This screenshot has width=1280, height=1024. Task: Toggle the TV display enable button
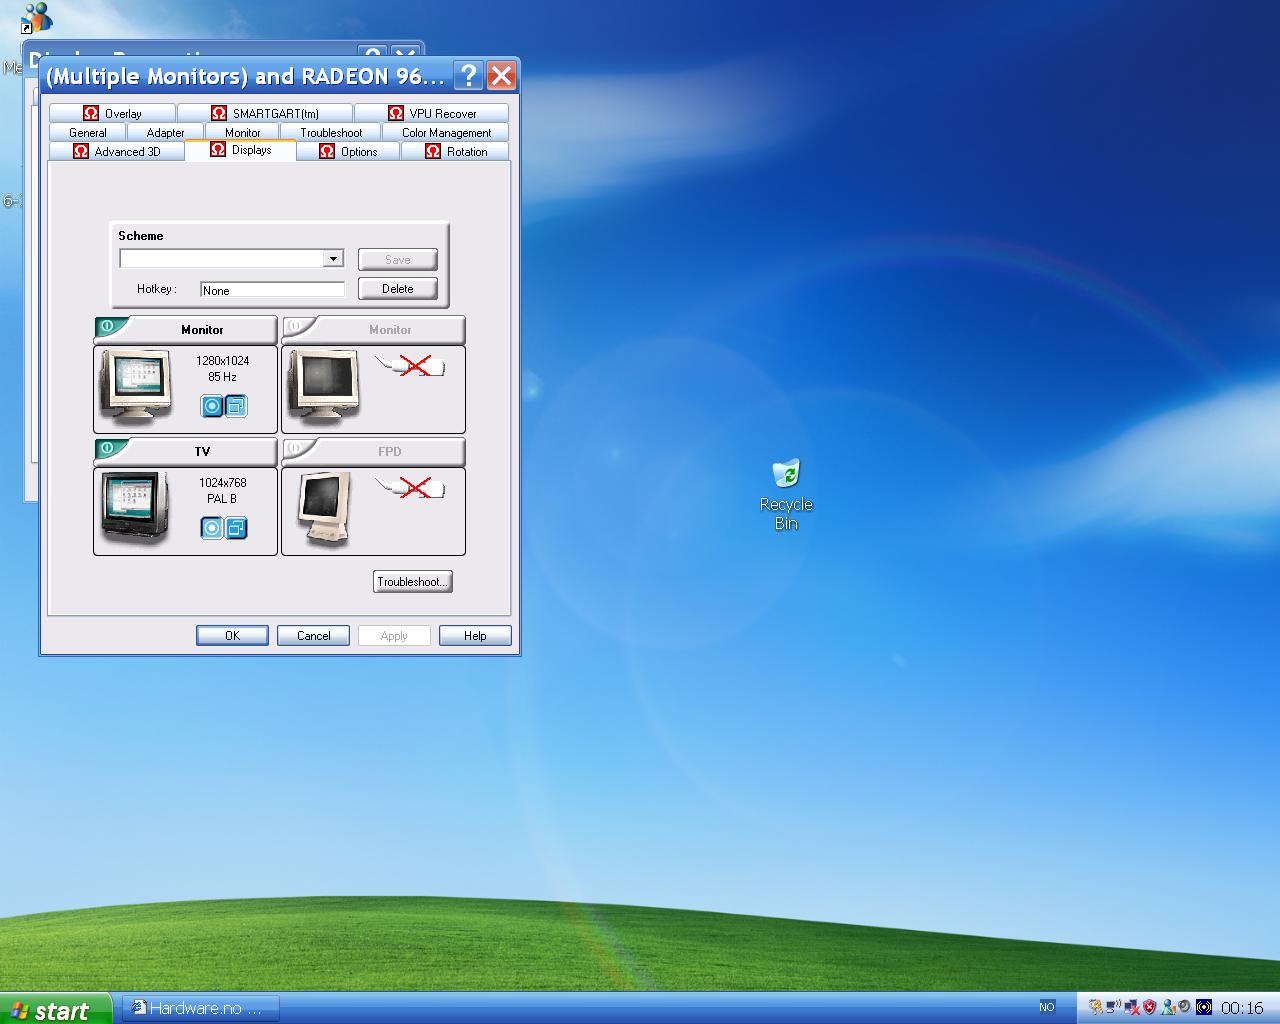tap(107, 448)
